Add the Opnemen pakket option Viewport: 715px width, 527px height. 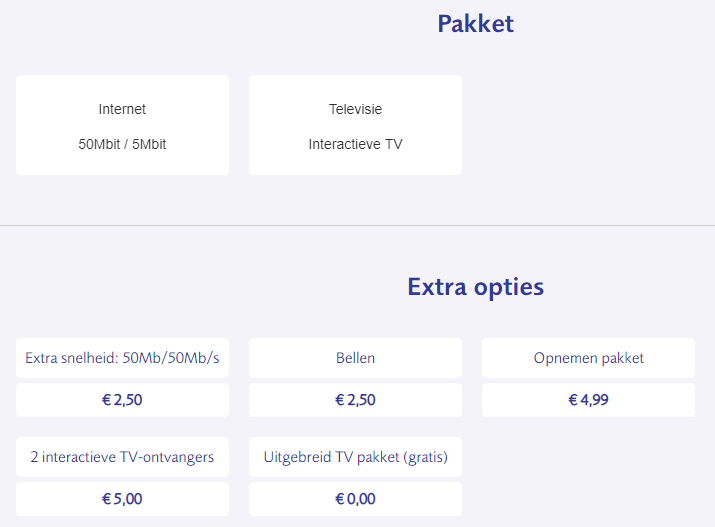588,358
